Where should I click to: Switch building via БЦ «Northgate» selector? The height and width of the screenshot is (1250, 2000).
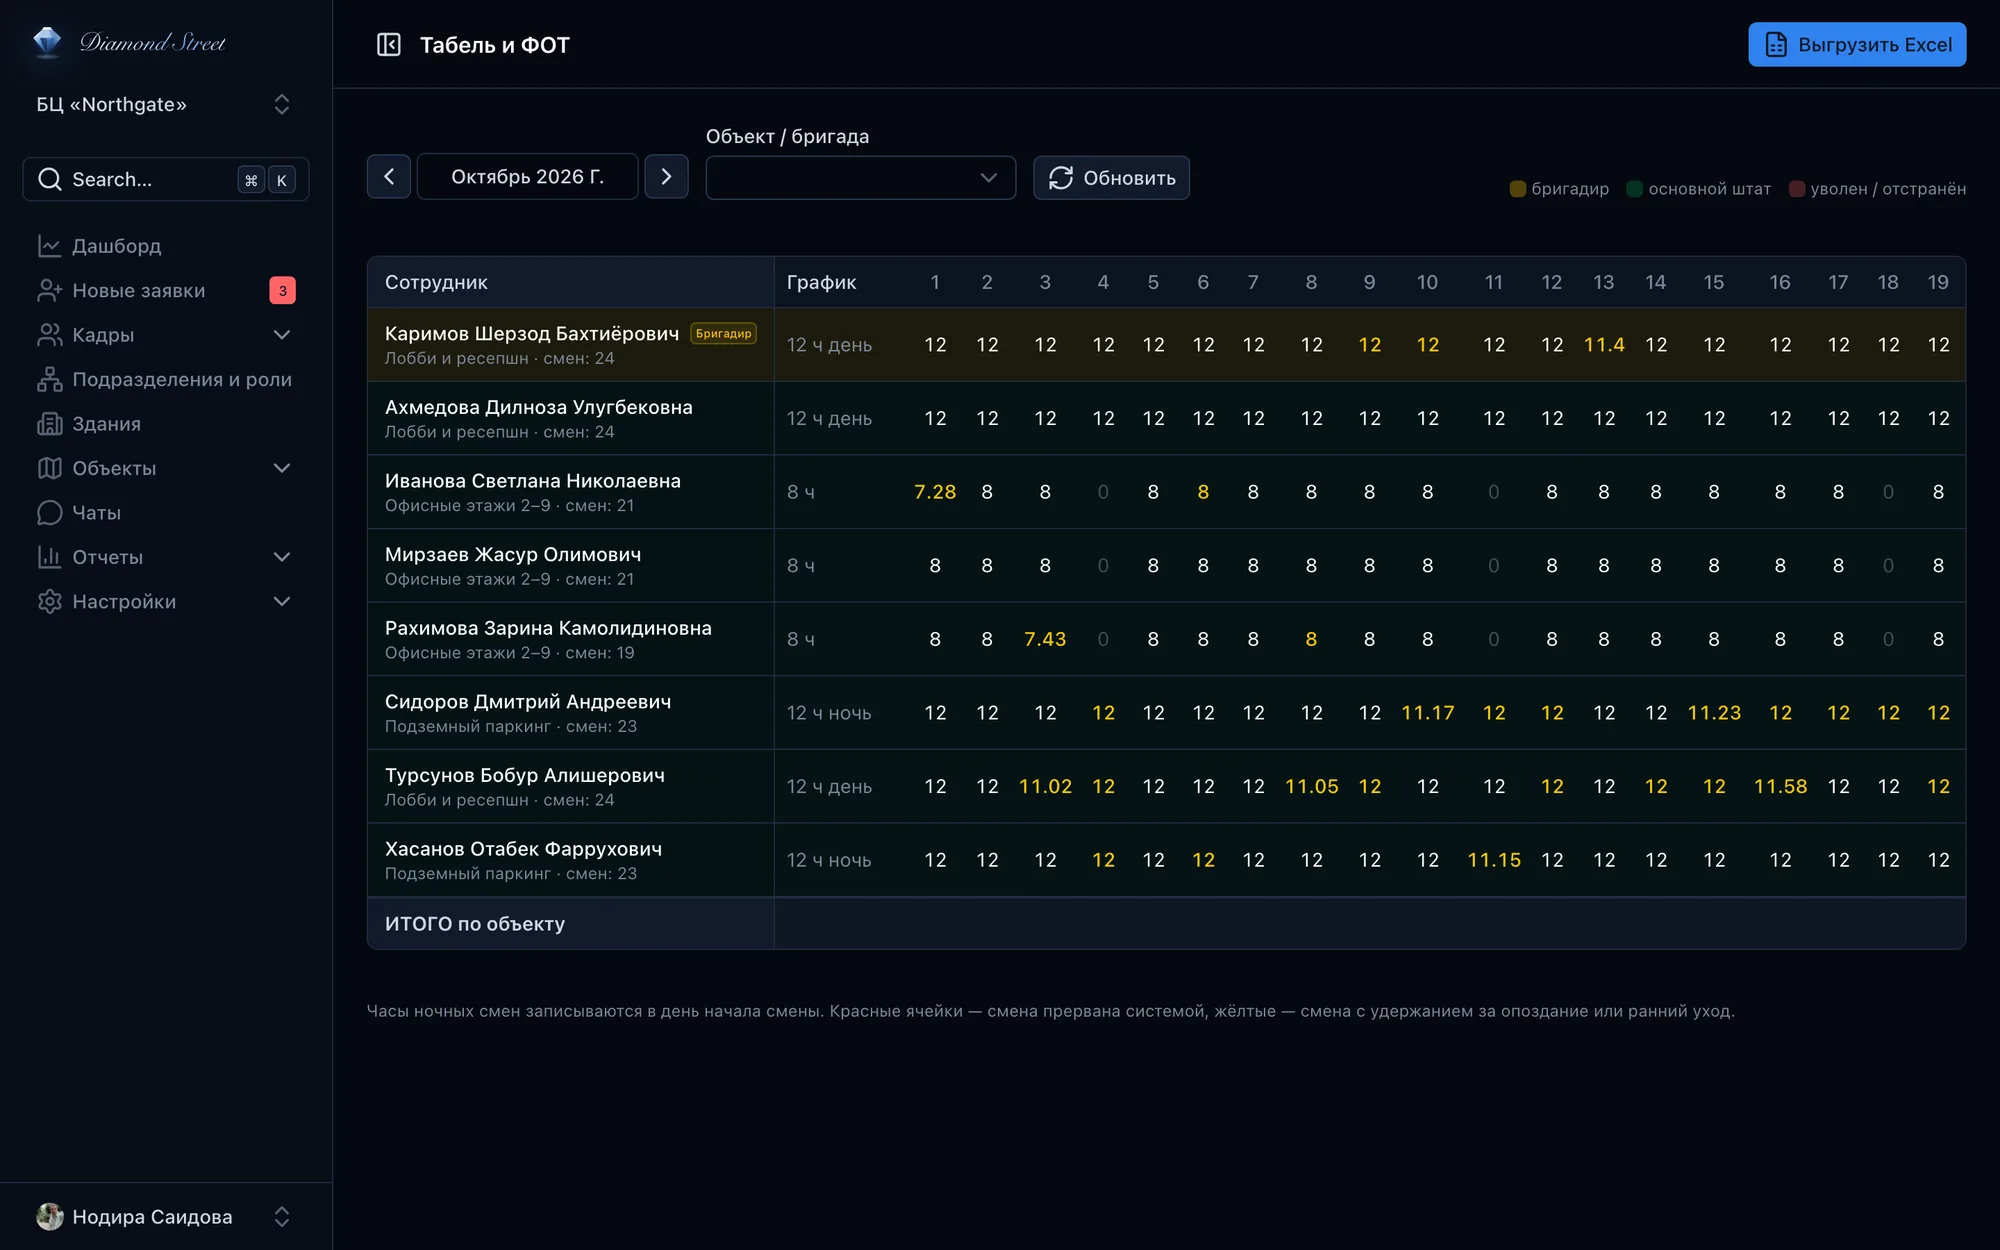click(165, 105)
